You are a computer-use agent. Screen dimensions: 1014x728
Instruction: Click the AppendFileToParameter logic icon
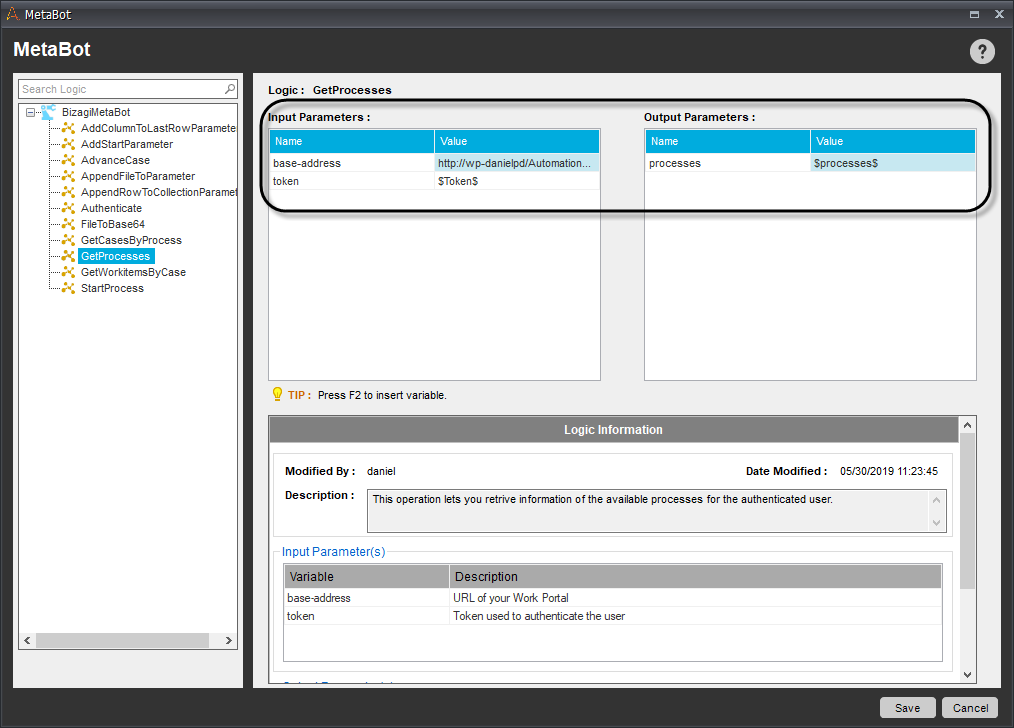pos(69,176)
